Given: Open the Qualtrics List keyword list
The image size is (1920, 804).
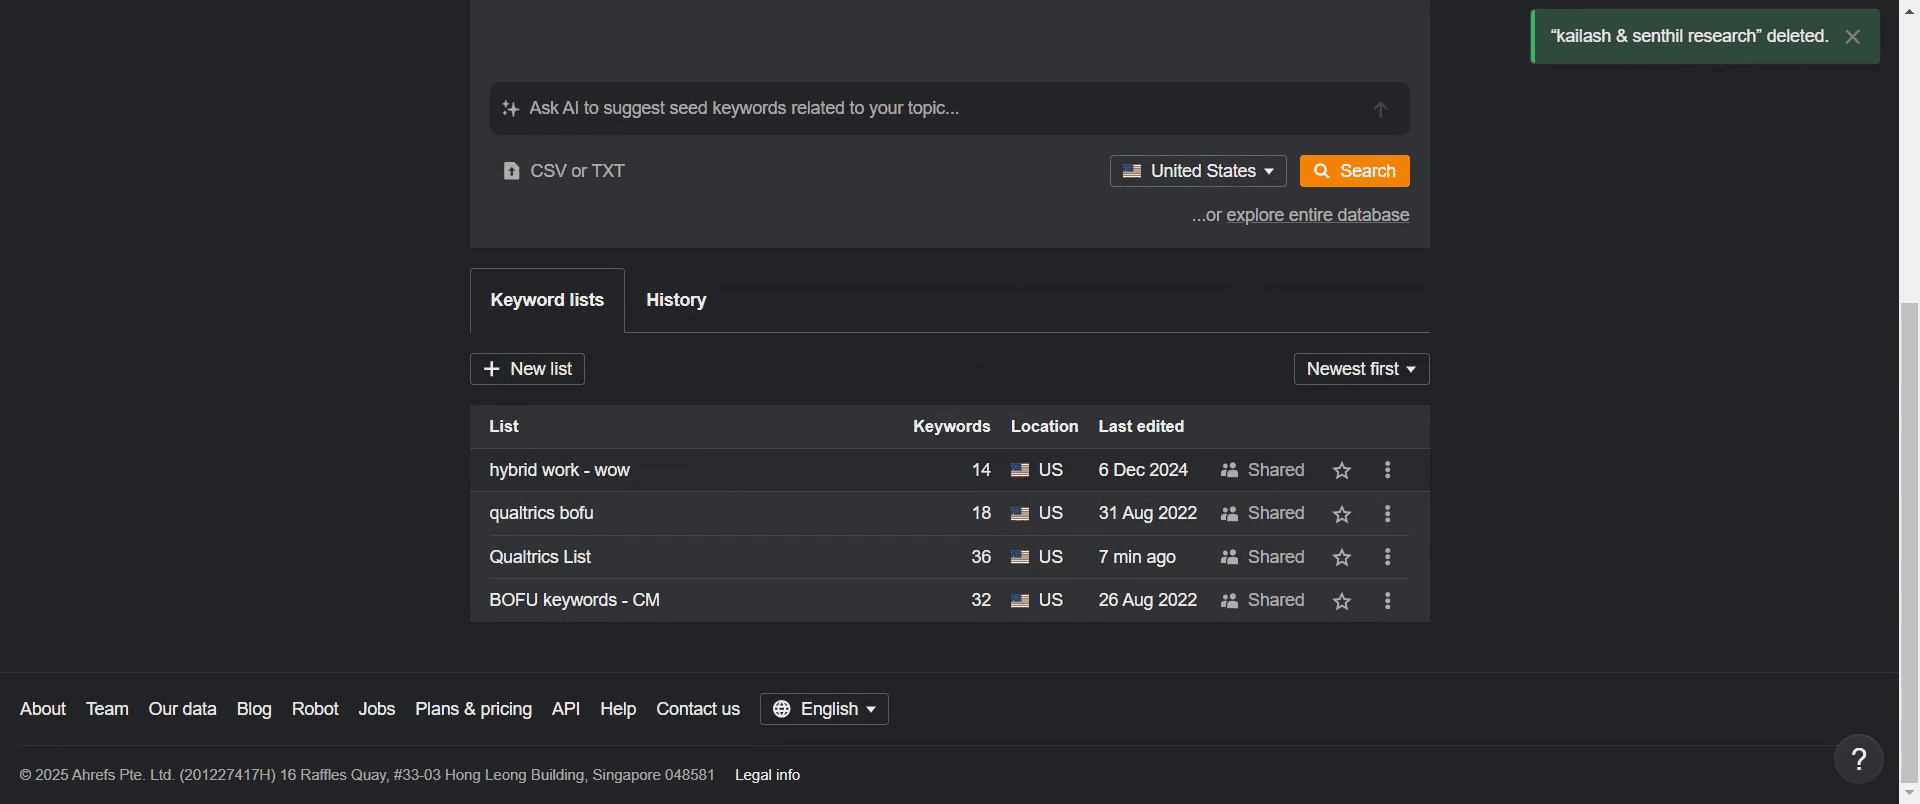Looking at the screenshot, I should tap(540, 557).
